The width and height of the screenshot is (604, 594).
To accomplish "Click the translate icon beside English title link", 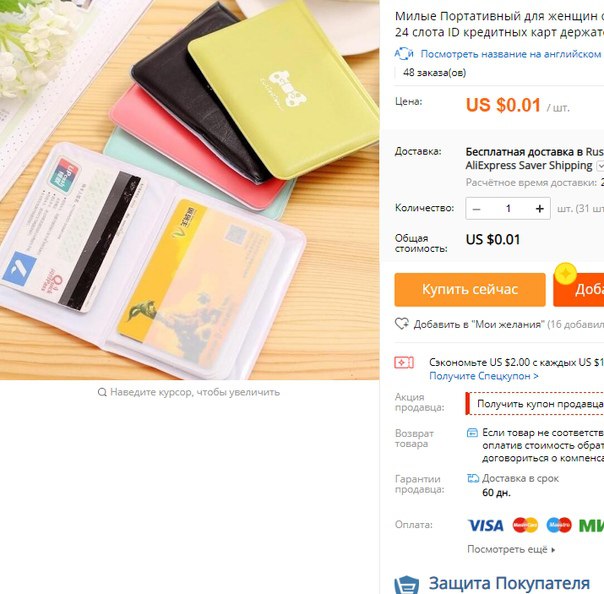I will tap(404, 54).
